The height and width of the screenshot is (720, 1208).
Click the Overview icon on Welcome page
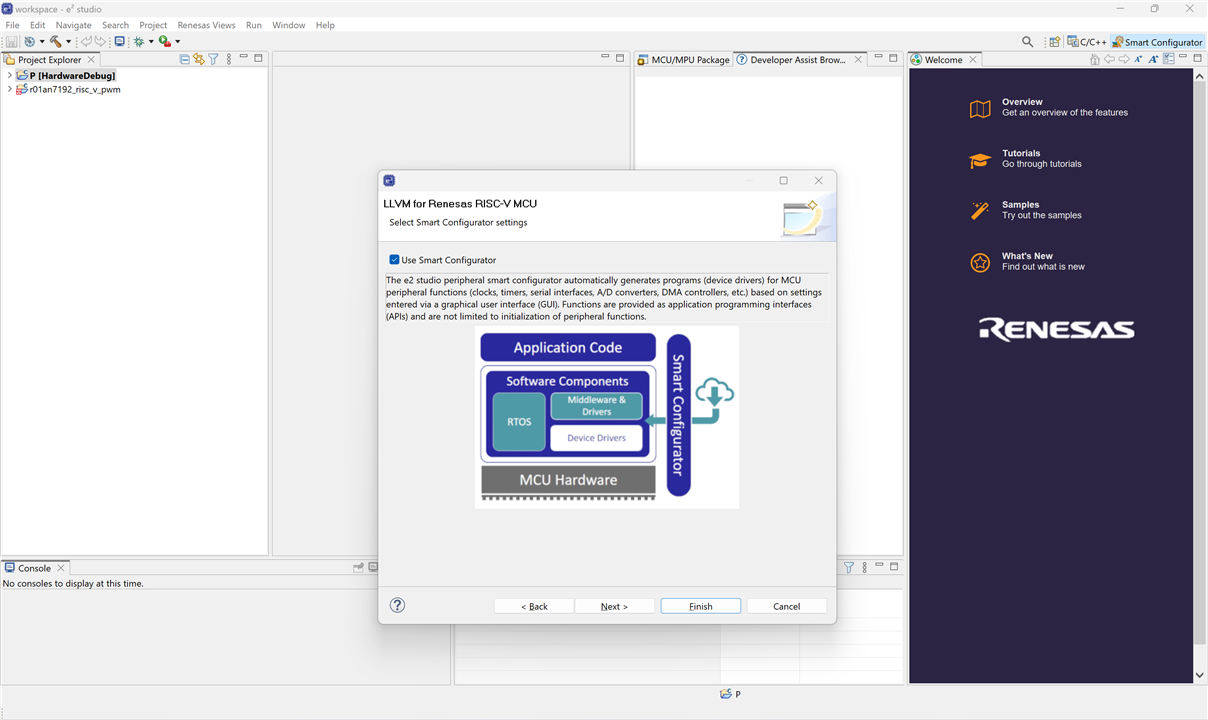(980, 108)
